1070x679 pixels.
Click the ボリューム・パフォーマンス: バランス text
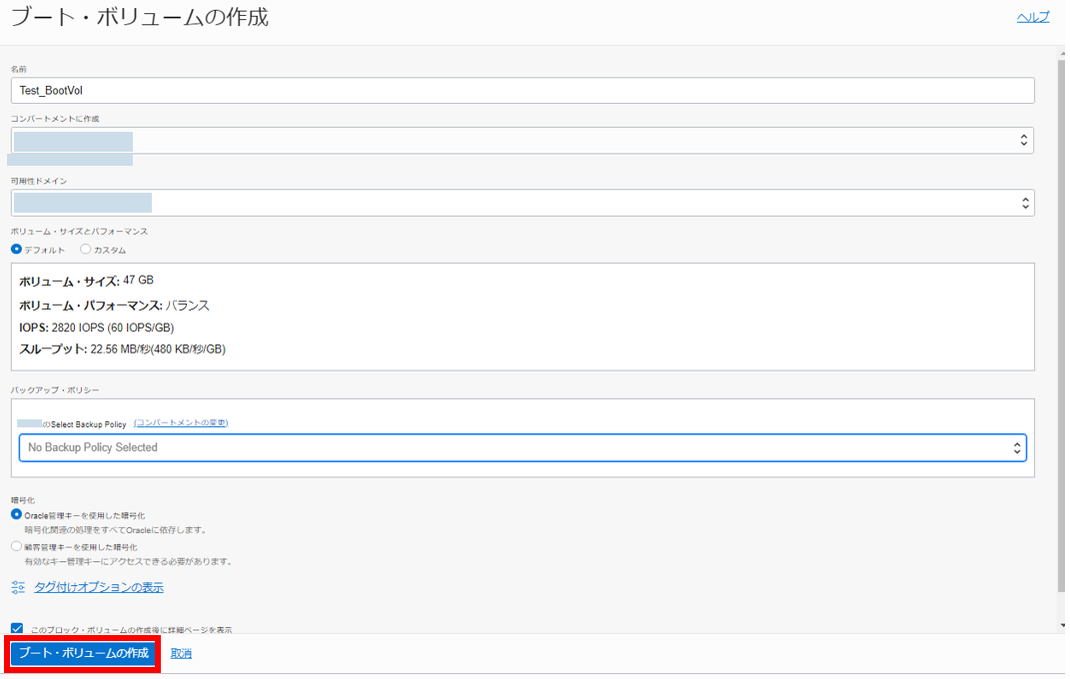click(114, 305)
